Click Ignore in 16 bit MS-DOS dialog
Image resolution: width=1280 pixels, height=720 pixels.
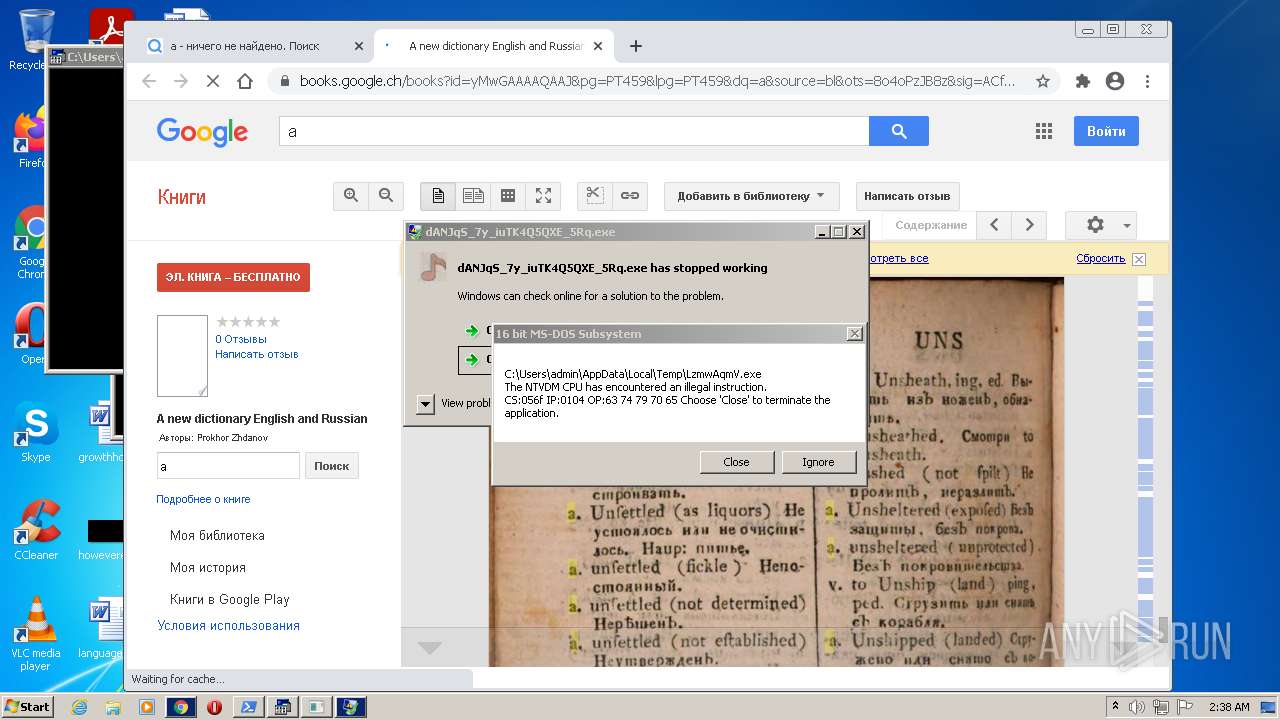pyautogui.click(x=818, y=462)
